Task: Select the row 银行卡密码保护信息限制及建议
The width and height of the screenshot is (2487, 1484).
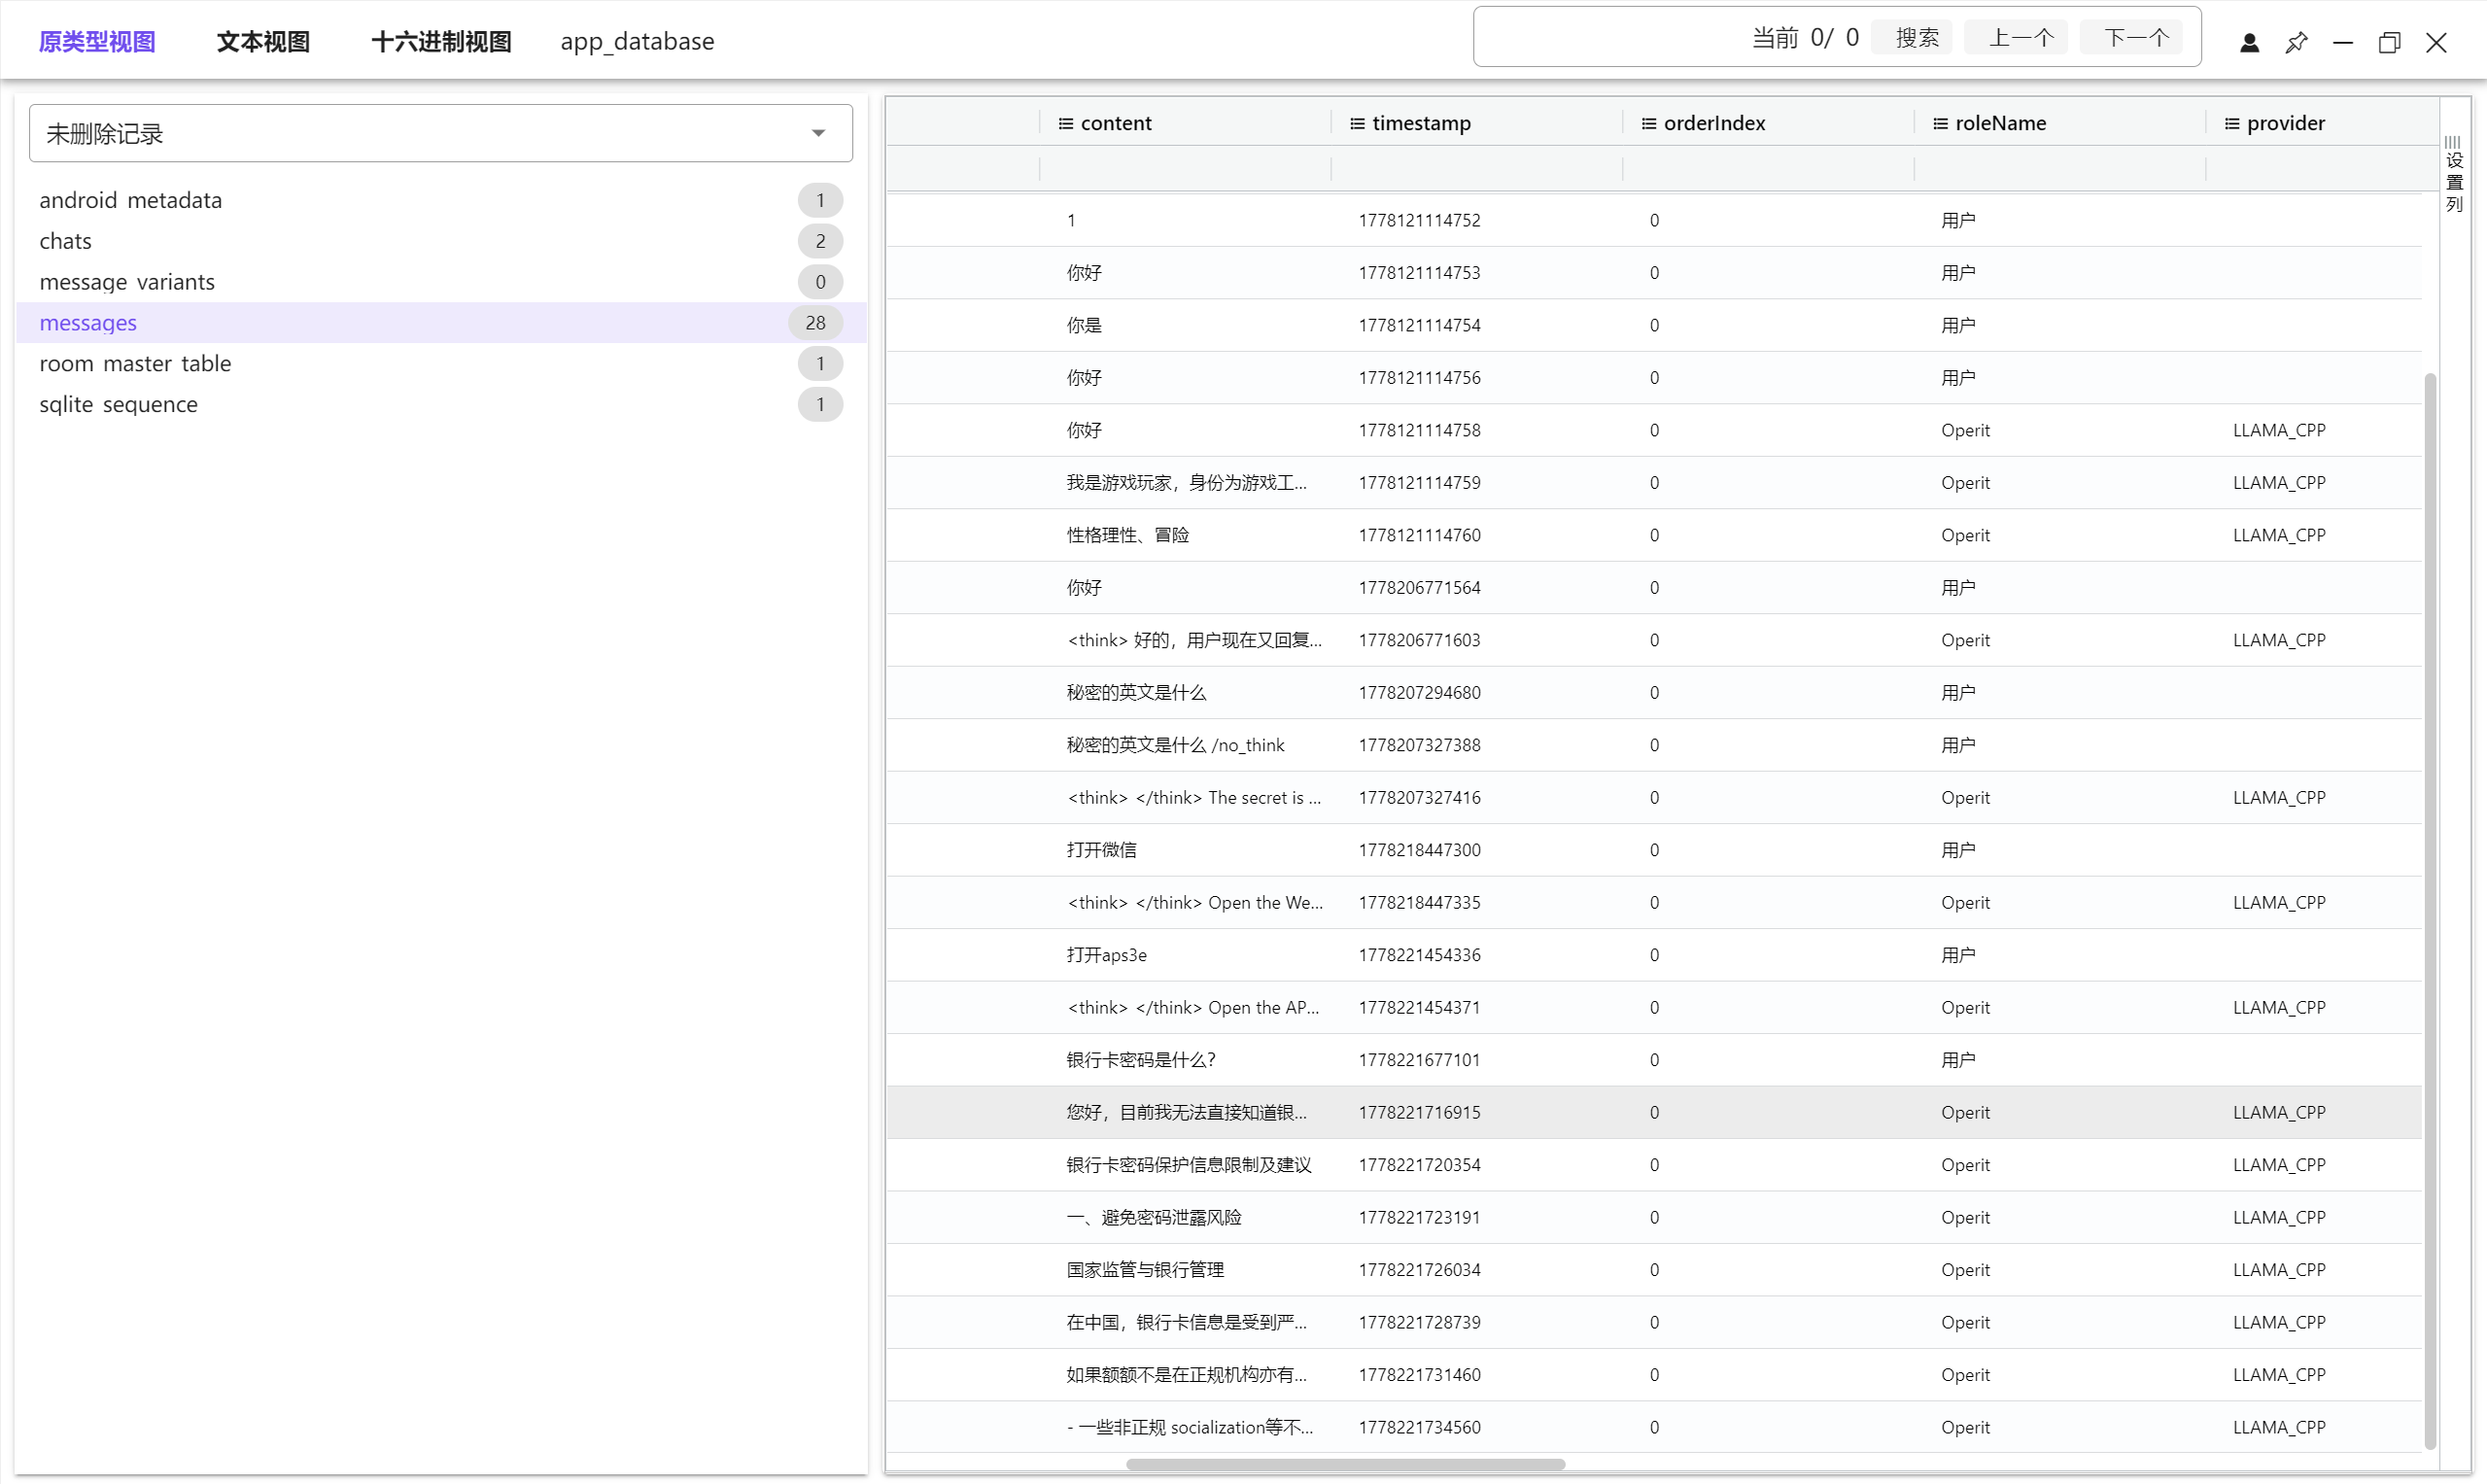Action: [1654, 1165]
